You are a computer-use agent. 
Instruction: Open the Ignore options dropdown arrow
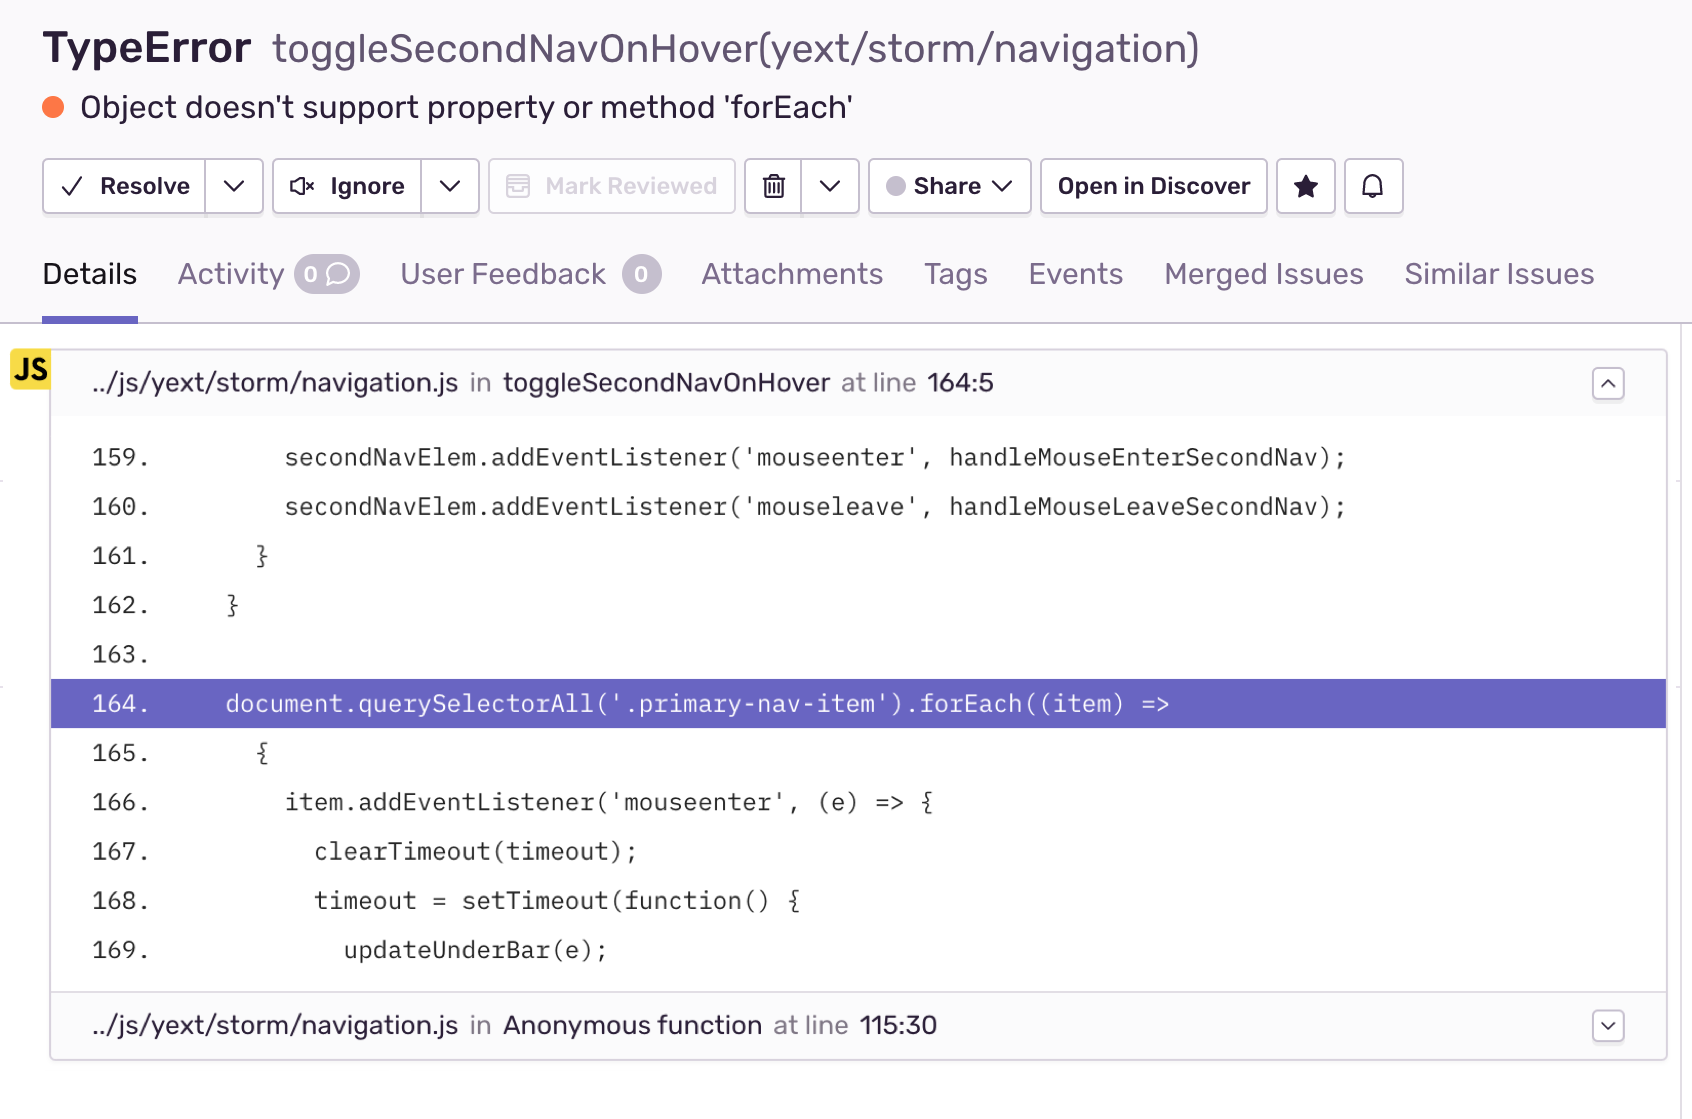point(450,186)
